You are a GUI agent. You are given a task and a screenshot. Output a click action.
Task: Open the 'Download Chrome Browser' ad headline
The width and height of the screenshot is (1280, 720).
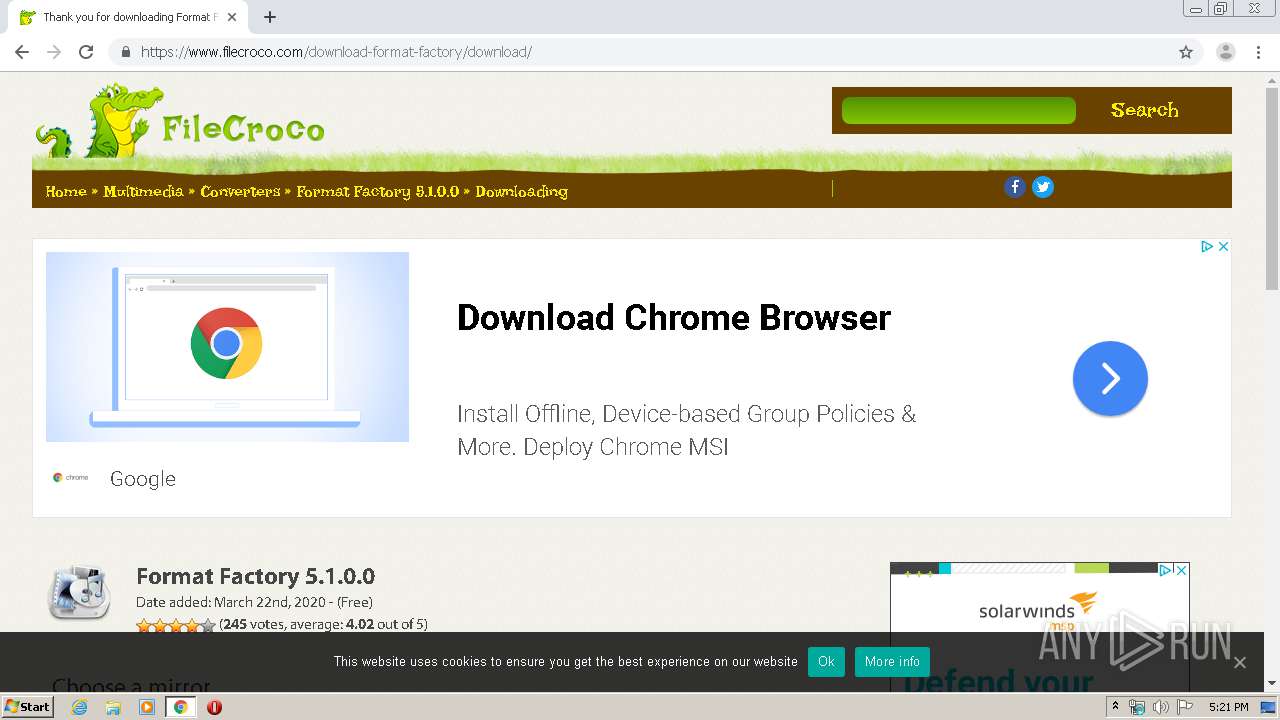673,318
